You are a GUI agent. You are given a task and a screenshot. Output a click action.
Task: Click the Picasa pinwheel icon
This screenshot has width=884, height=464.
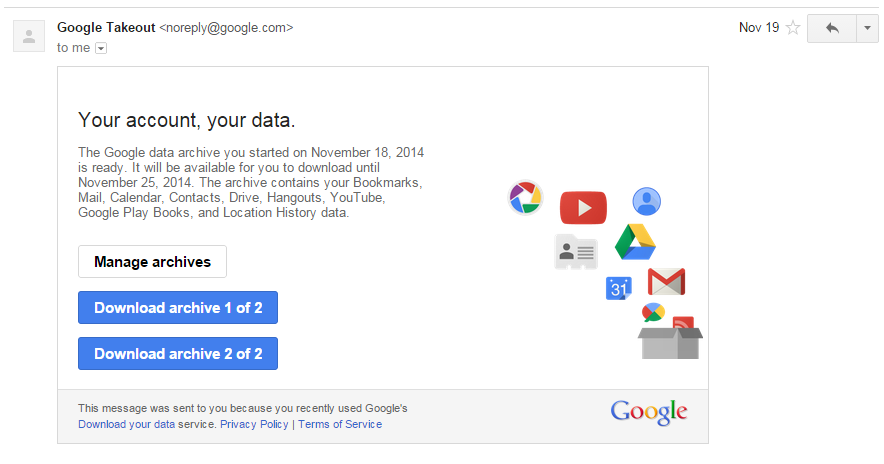coord(525,197)
